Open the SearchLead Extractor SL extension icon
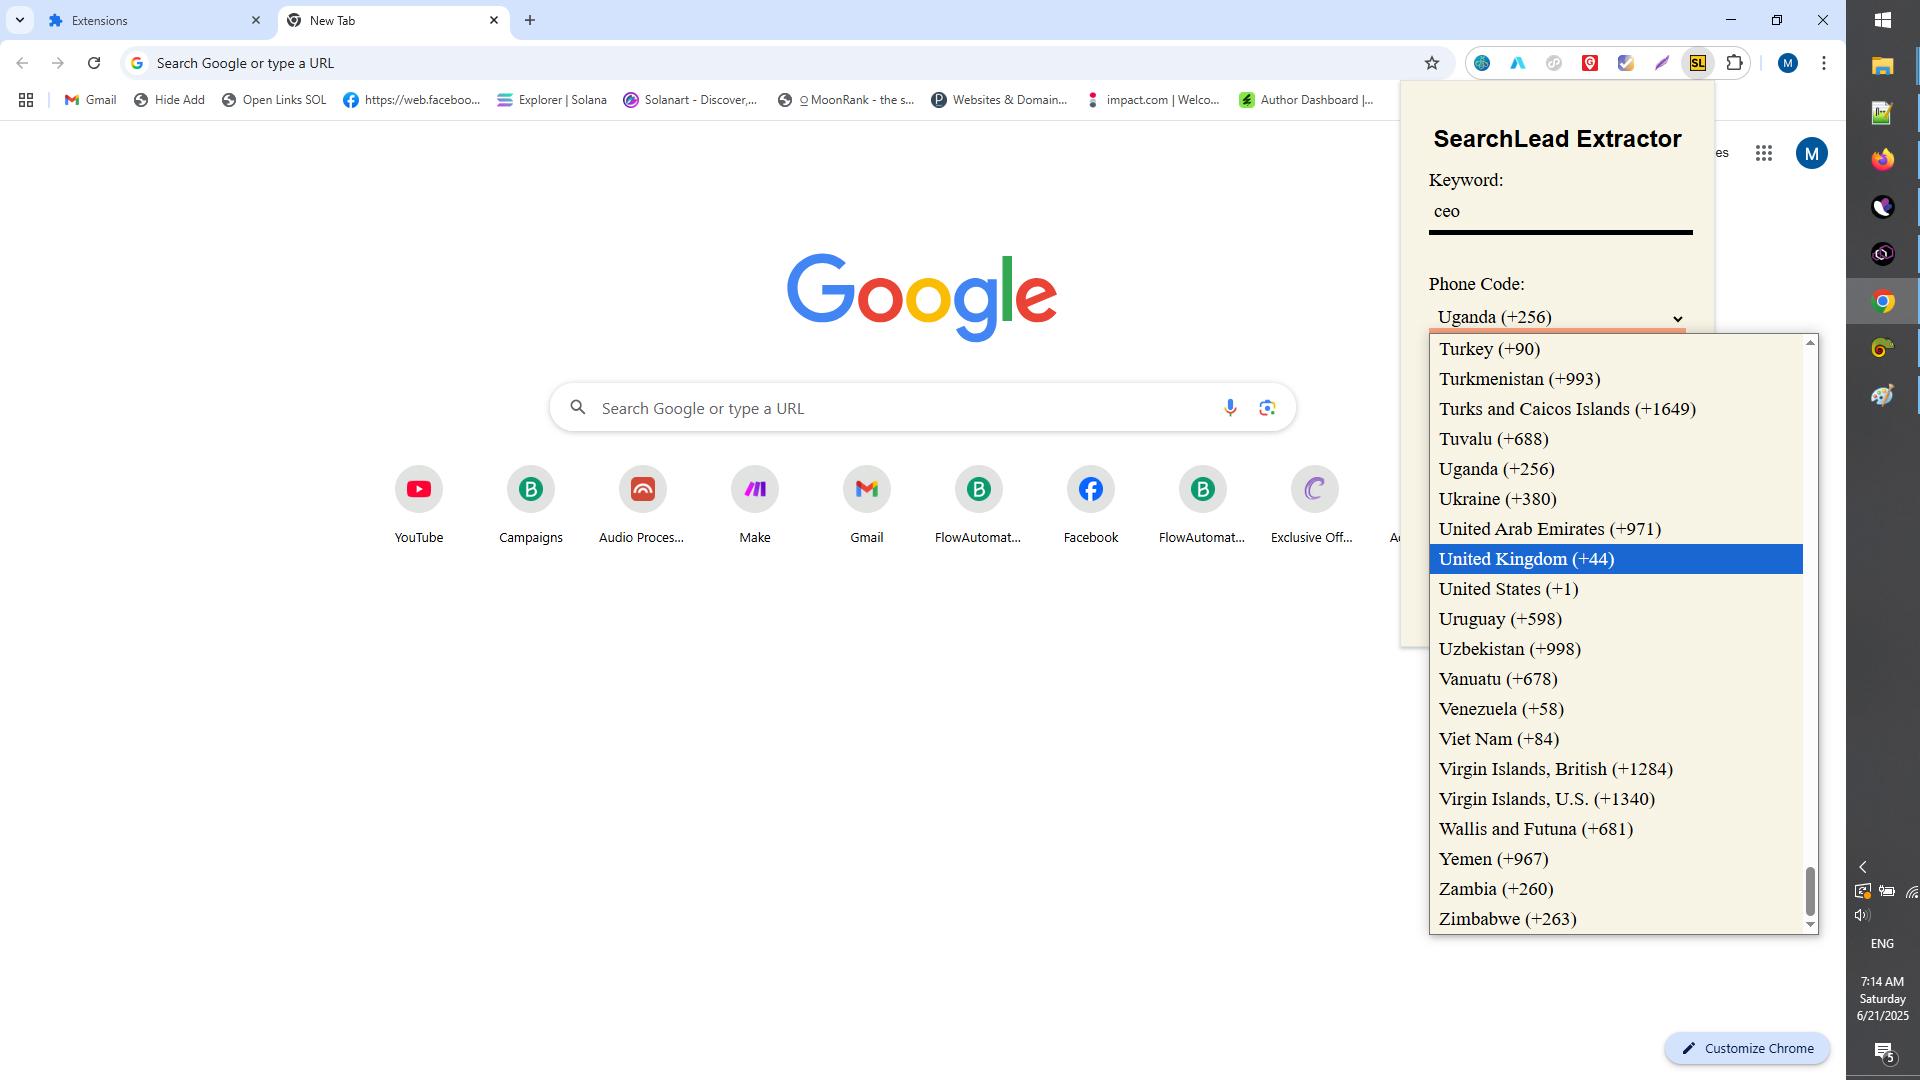 click(x=1698, y=62)
